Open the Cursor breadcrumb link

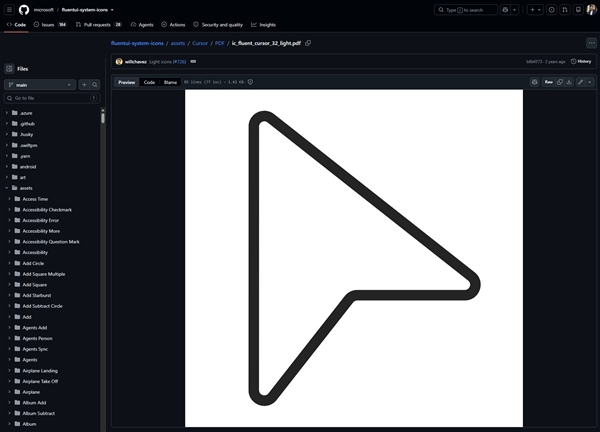200,43
